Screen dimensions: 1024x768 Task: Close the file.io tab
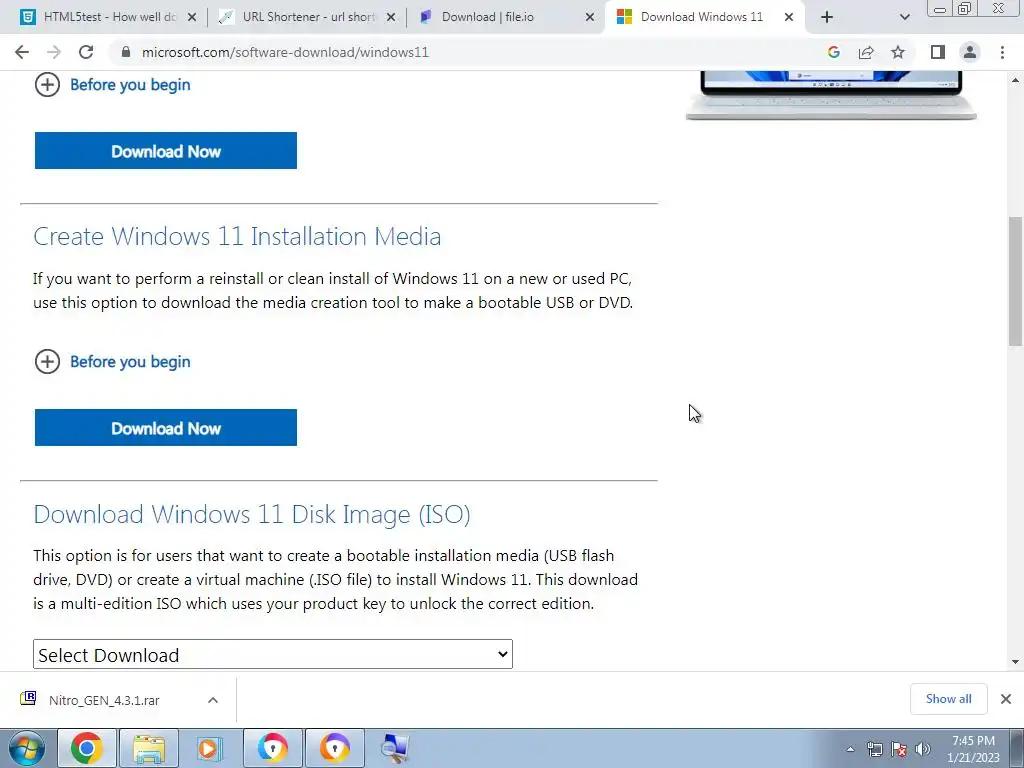[590, 17]
